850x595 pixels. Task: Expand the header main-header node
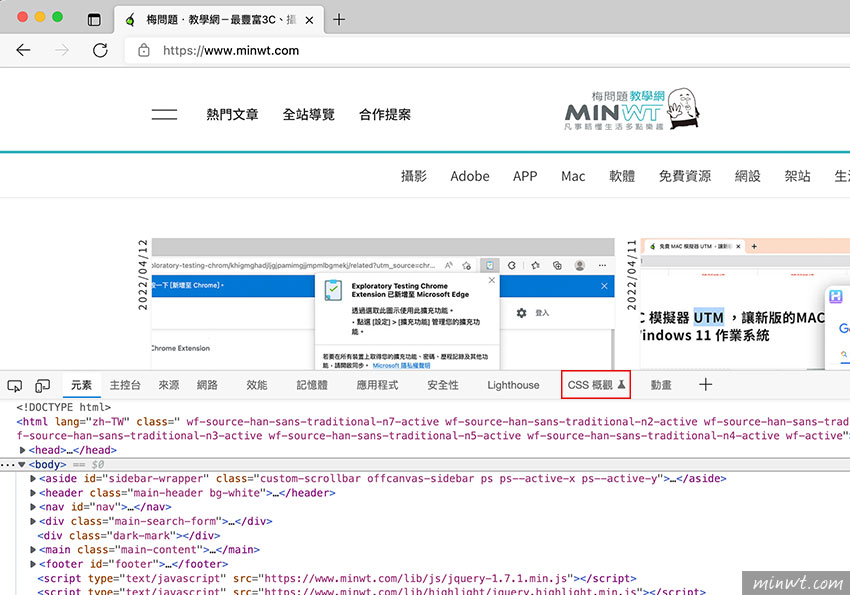point(33,493)
